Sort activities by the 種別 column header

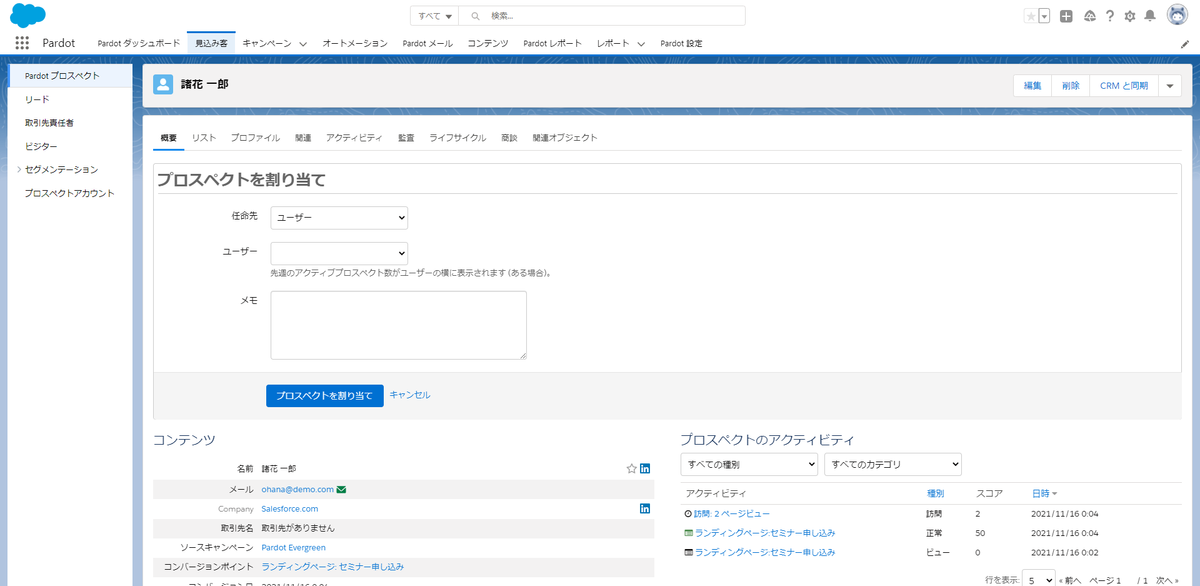point(935,493)
